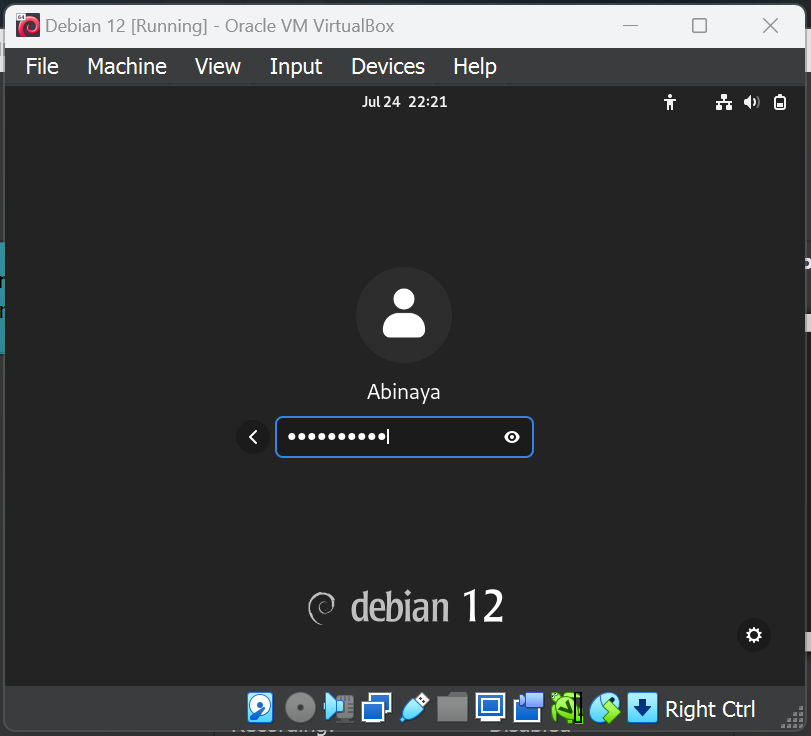Click the CPU virtualization status icon
Image resolution: width=811 pixels, height=736 pixels.
click(566, 707)
